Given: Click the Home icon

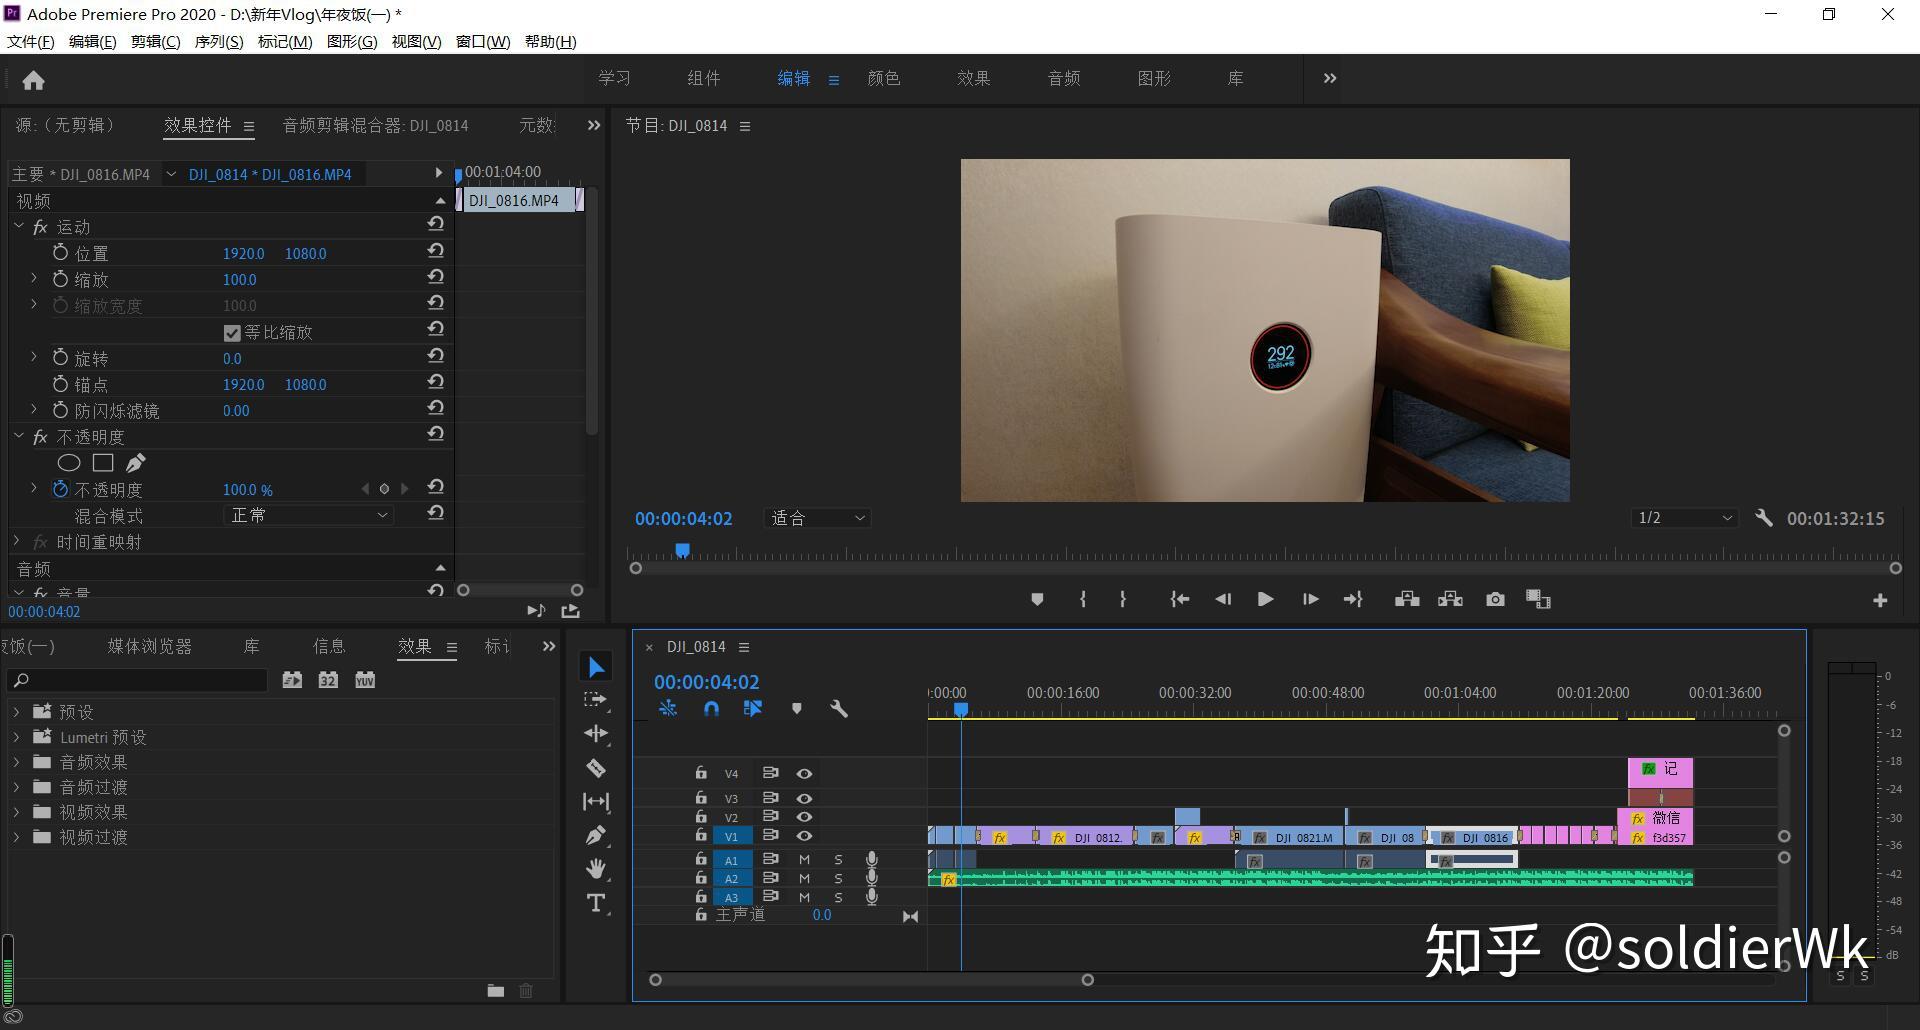Looking at the screenshot, I should [33, 80].
